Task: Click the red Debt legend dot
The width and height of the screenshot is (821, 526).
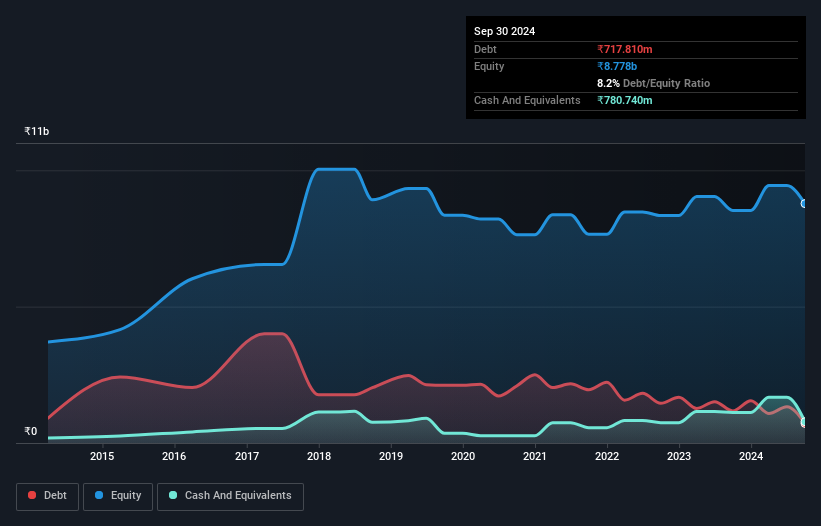Action: click(32, 495)
